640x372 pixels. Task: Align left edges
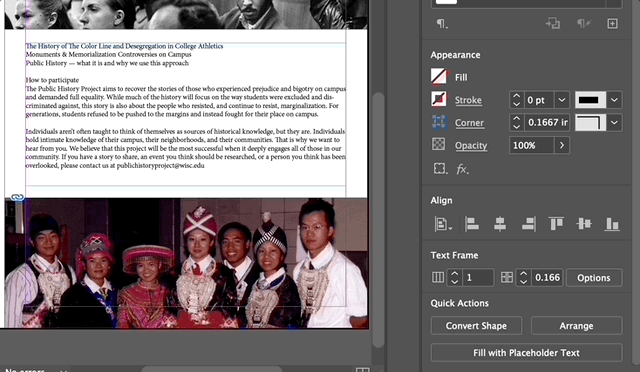[472, 224]
